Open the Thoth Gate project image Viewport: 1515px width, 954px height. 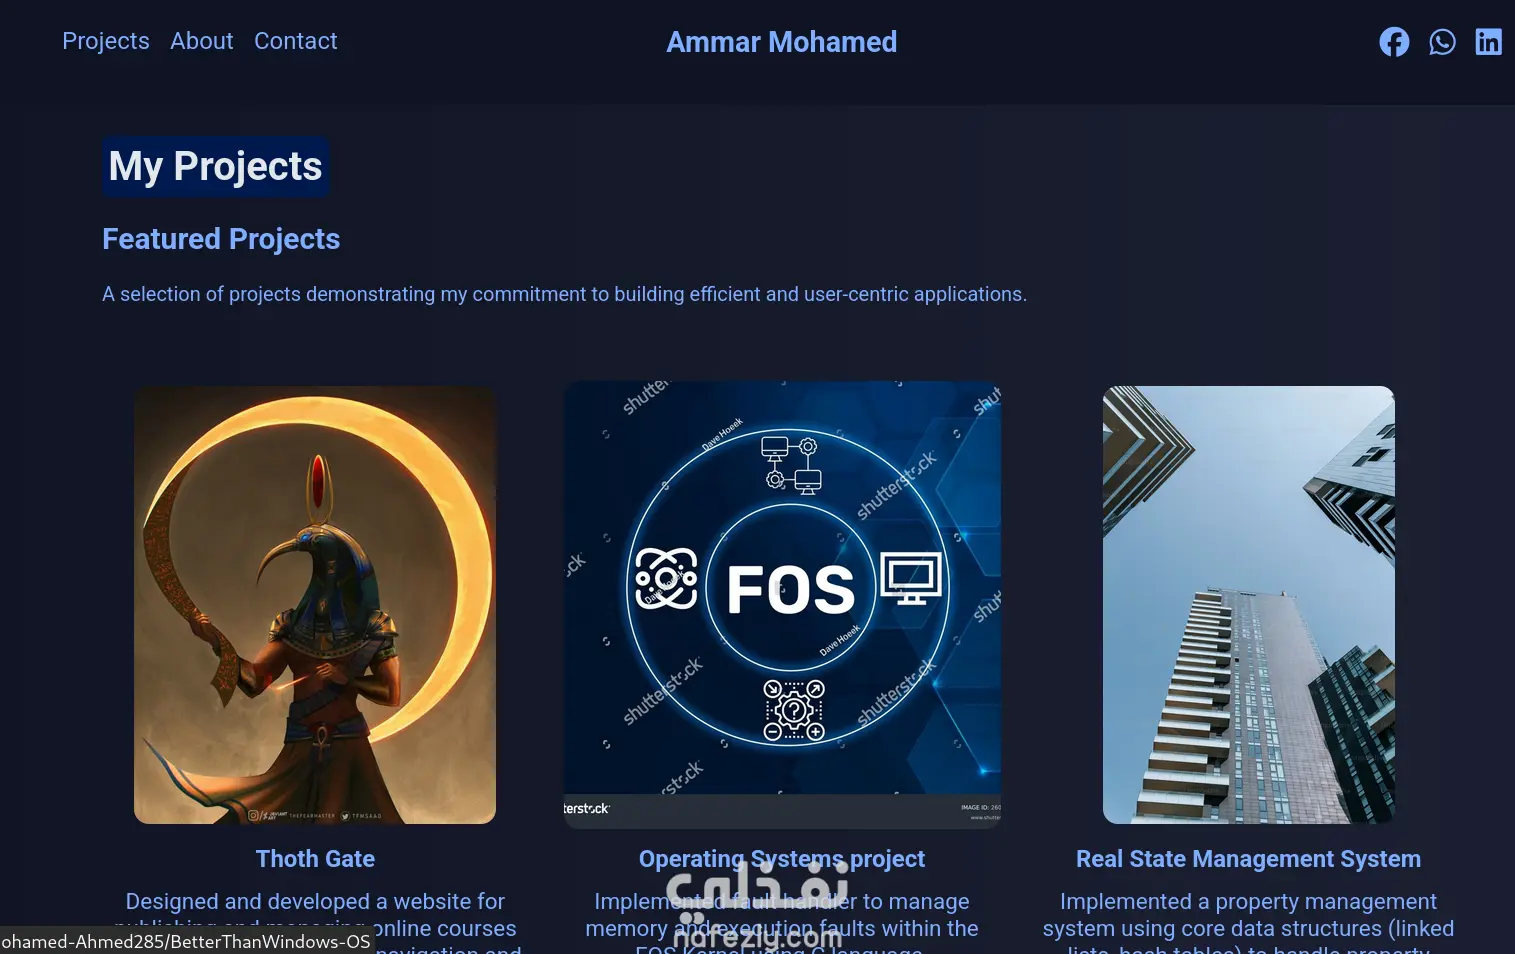point(315,605)
